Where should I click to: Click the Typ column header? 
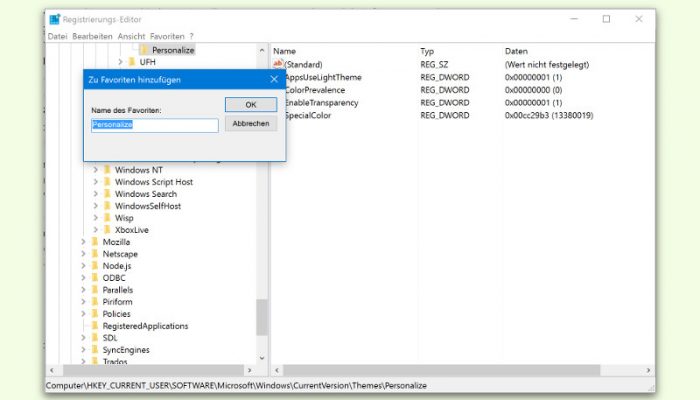pyautogui.click(x=427, y=51)
